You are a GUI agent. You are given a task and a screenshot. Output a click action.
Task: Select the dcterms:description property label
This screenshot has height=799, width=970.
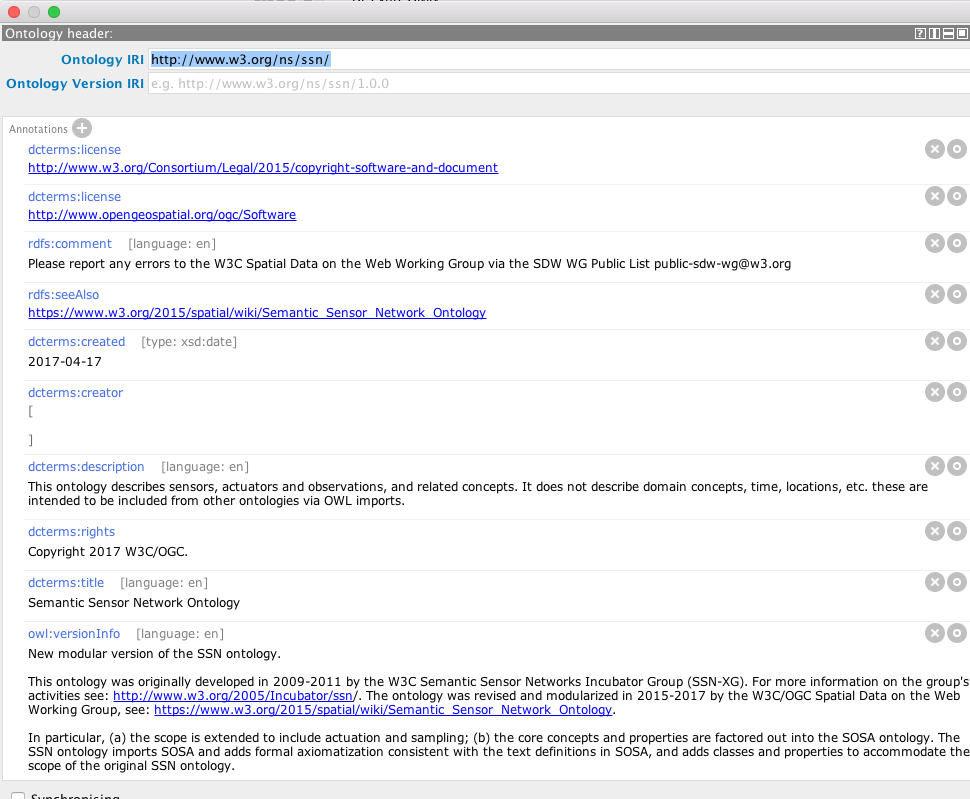(86, 467)
